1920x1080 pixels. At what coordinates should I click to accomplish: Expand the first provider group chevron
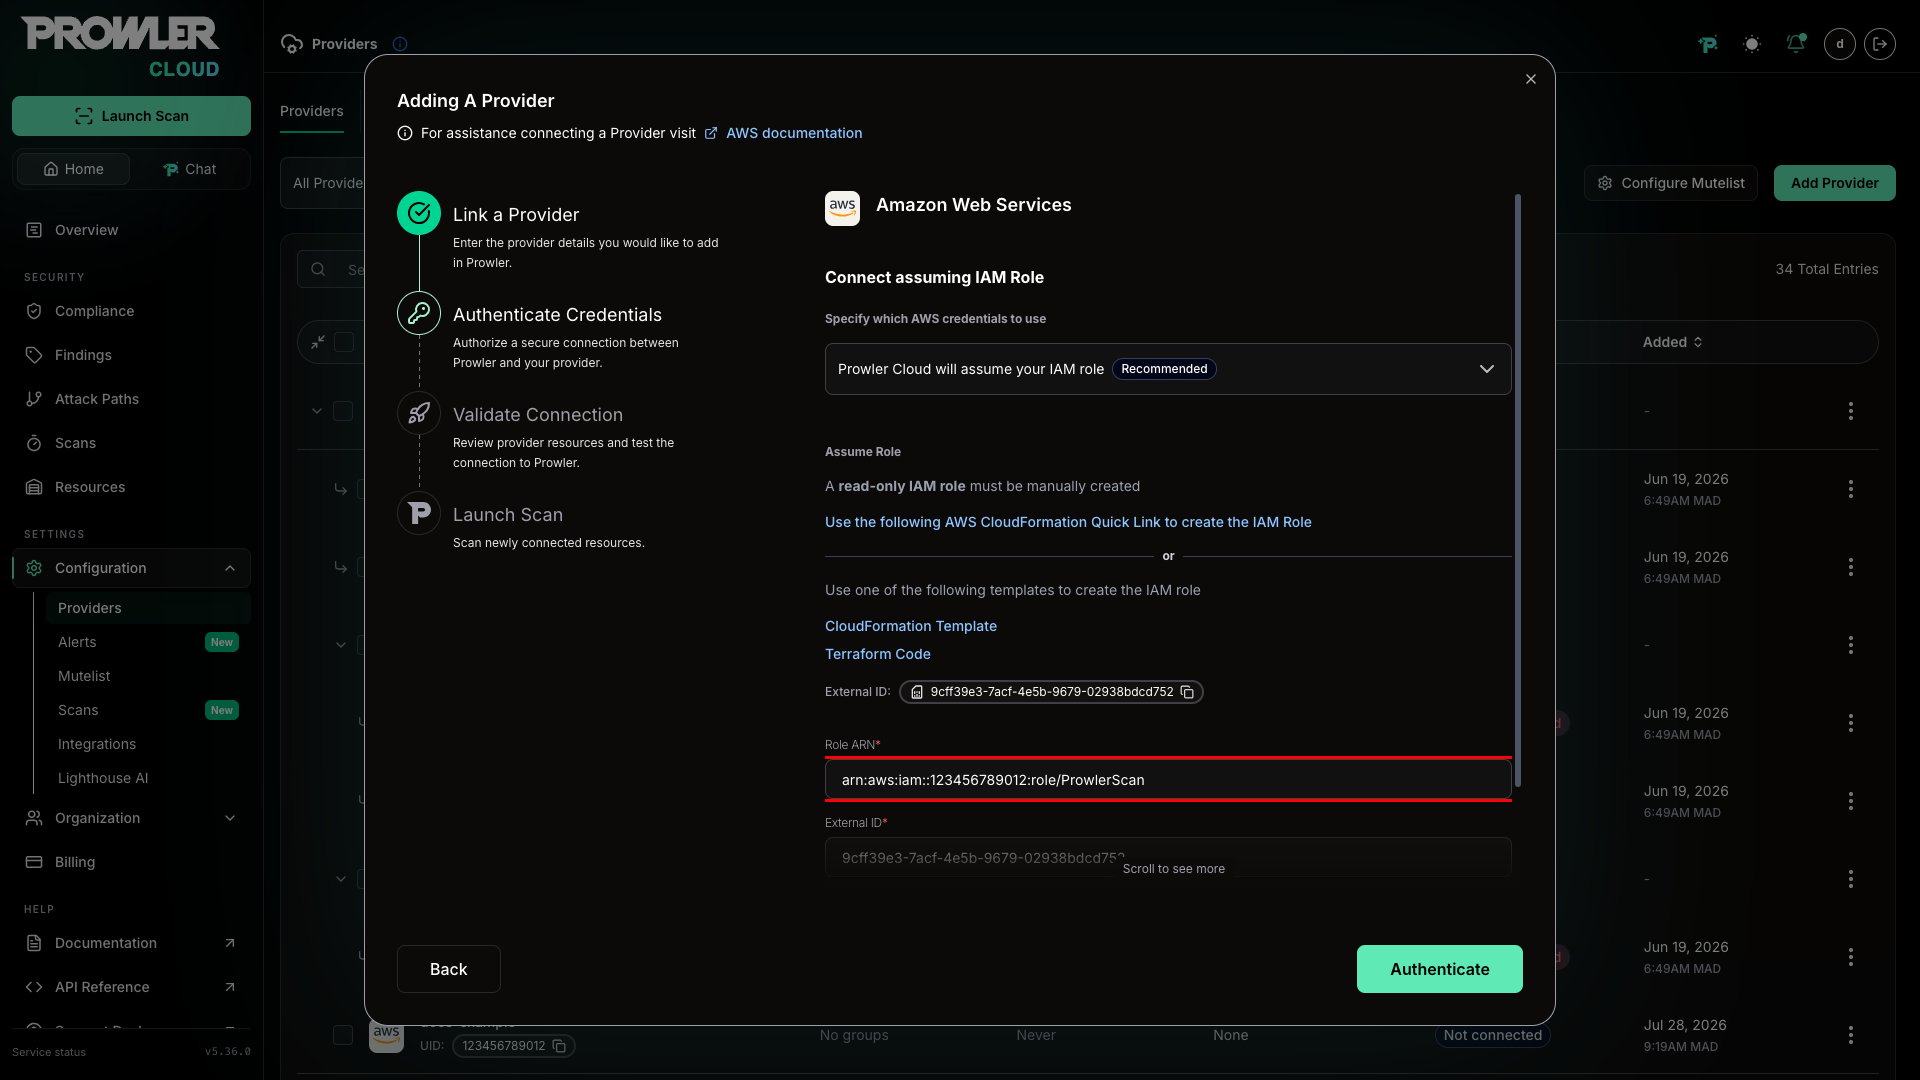[x=317, y=411]
